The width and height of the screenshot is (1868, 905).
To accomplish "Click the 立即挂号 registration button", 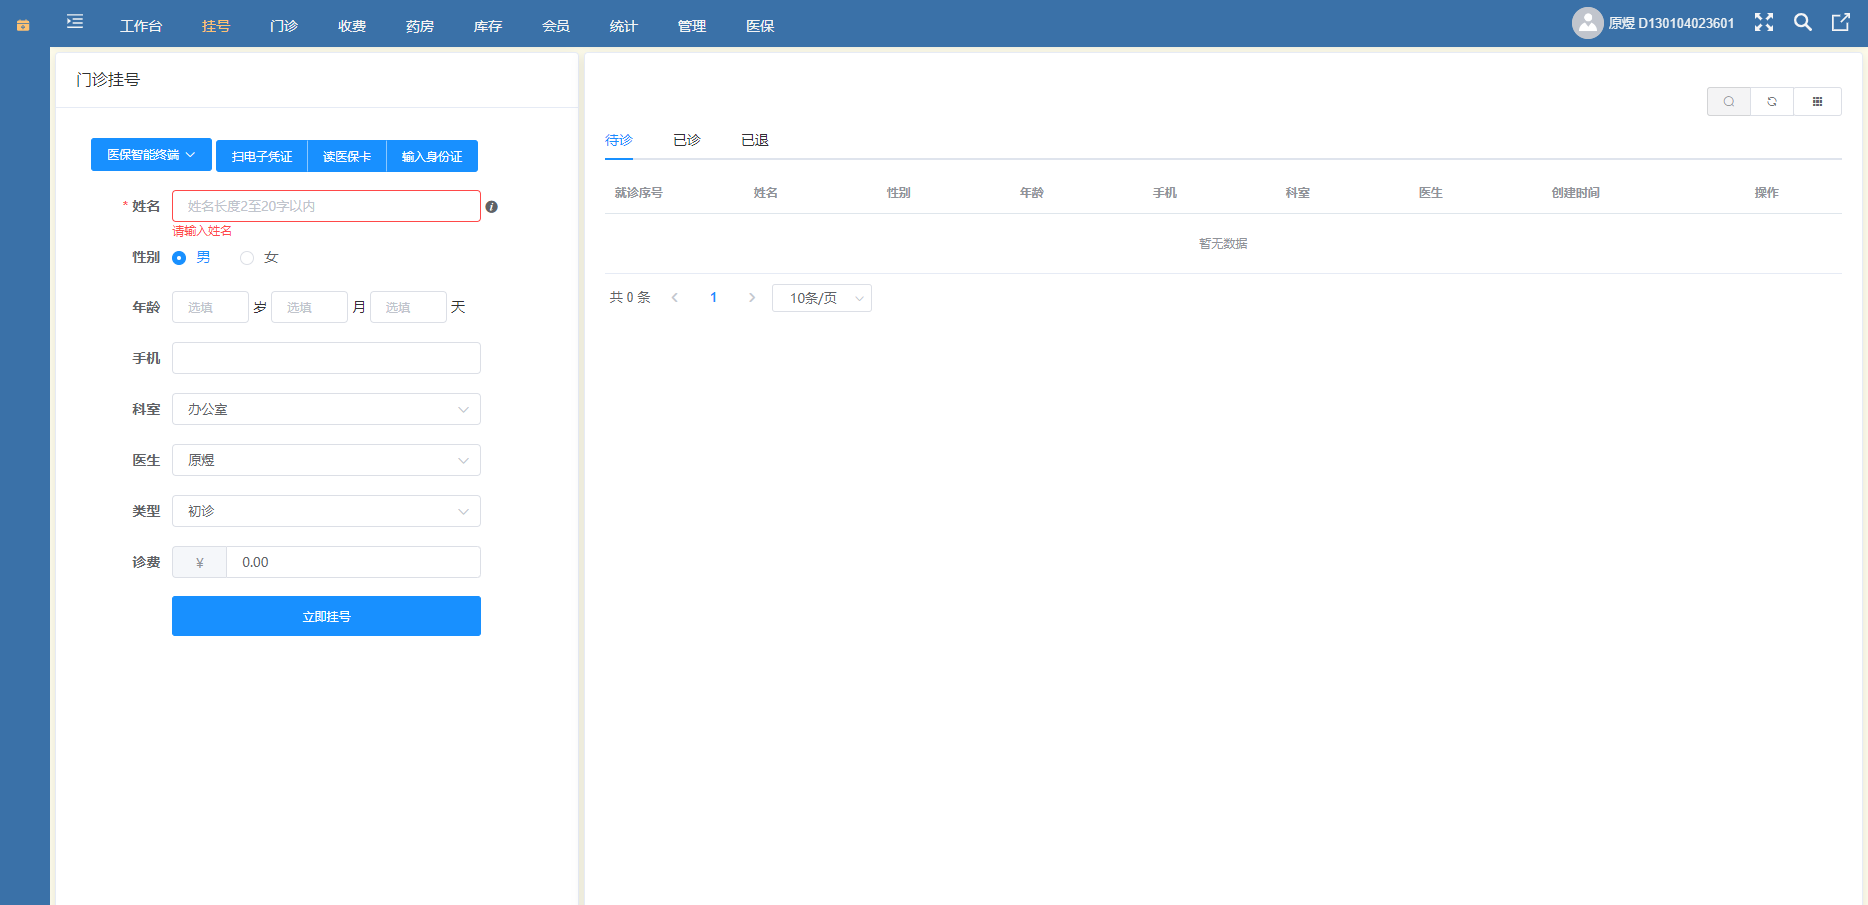I will [x=325, y=616].
